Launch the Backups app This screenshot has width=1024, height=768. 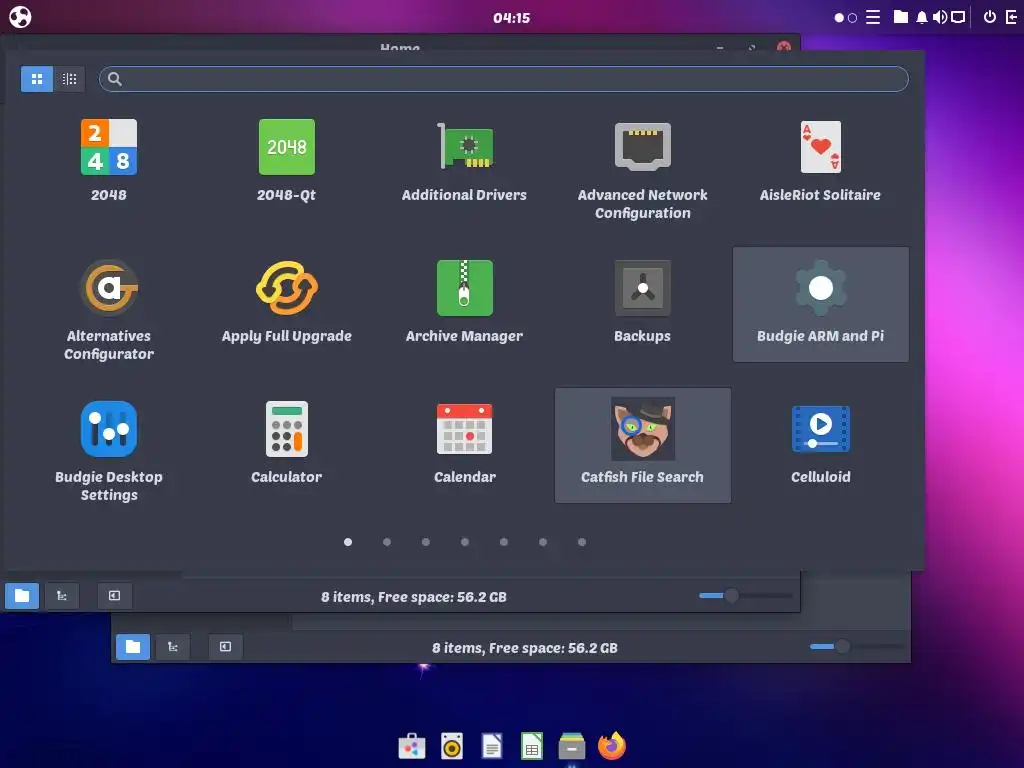click(x=643, y=302)
